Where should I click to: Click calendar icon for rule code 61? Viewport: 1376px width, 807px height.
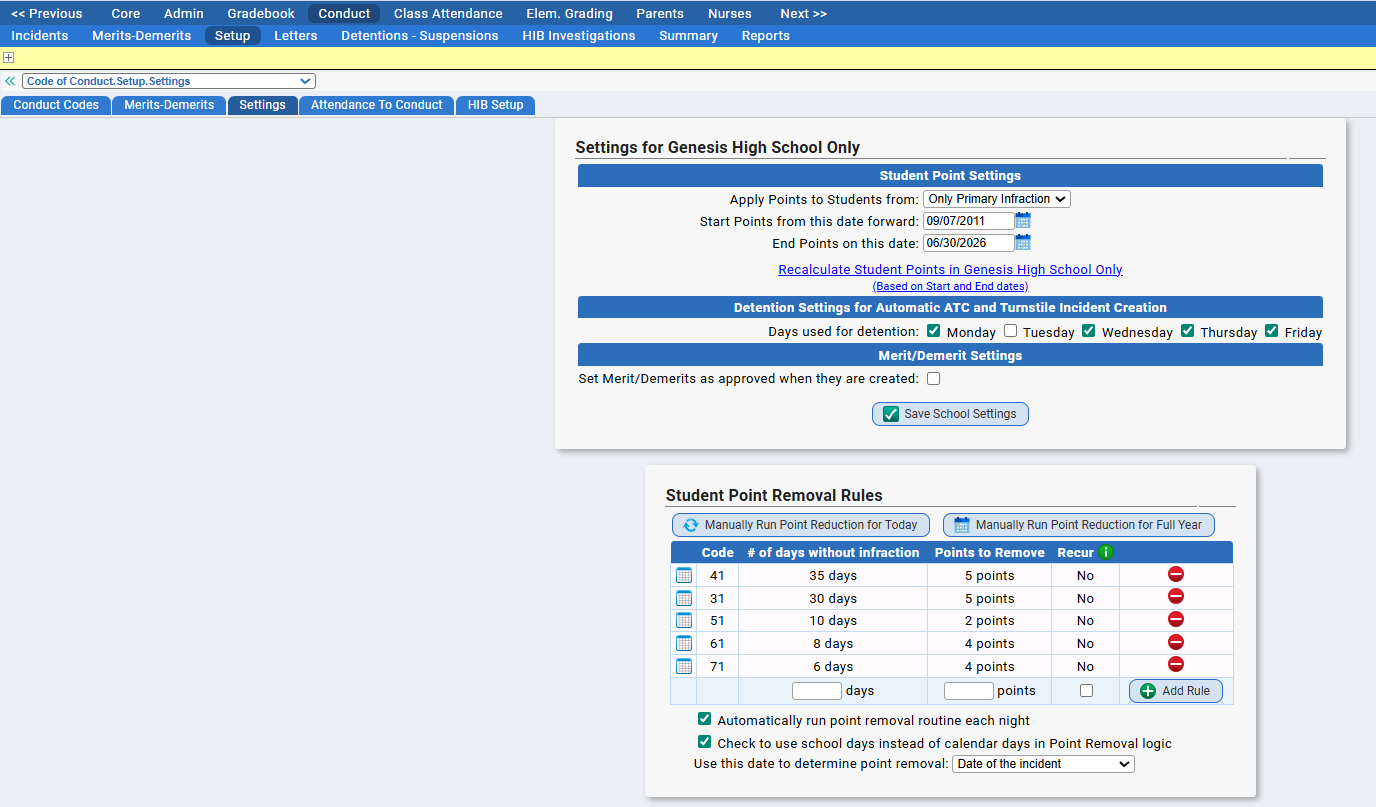point(684,643)
